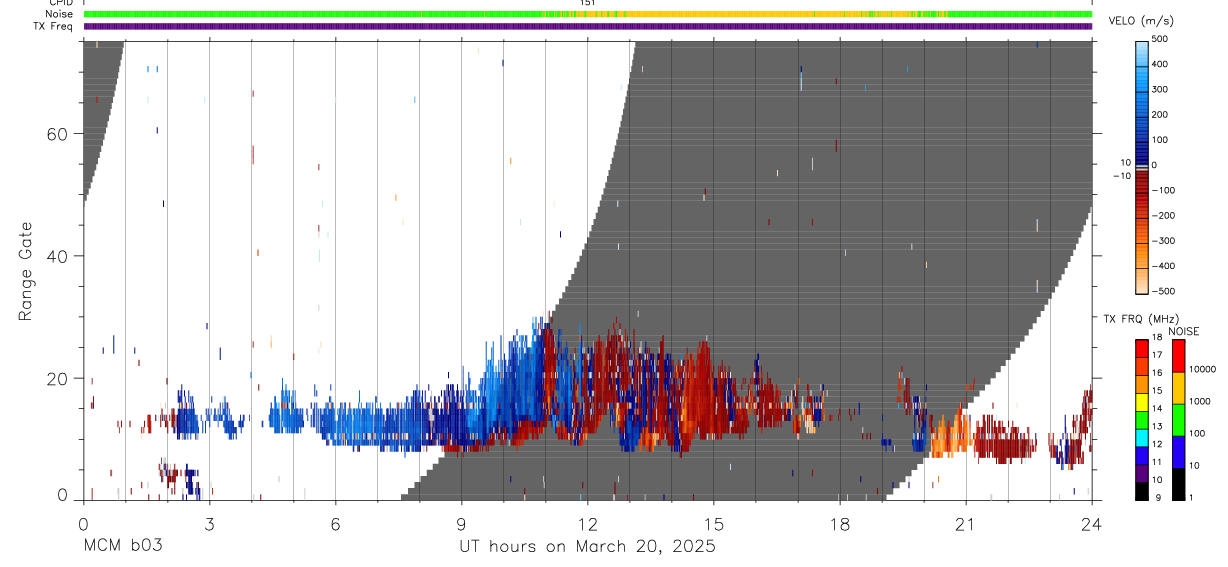
Task: Click velocity scale value '300'
Action: click(1161, 89)
